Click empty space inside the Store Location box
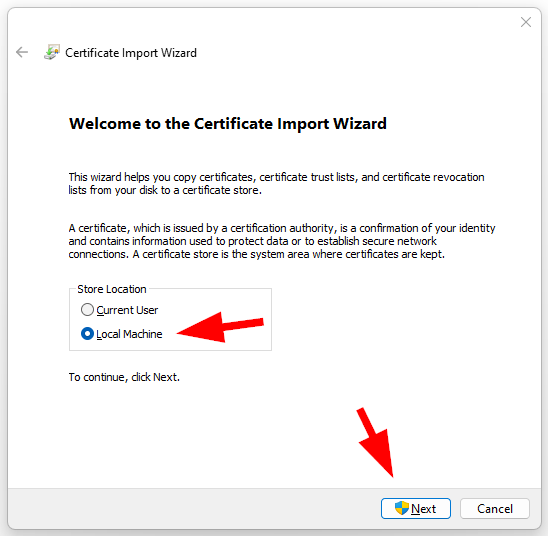 click(x=224, y=300)
